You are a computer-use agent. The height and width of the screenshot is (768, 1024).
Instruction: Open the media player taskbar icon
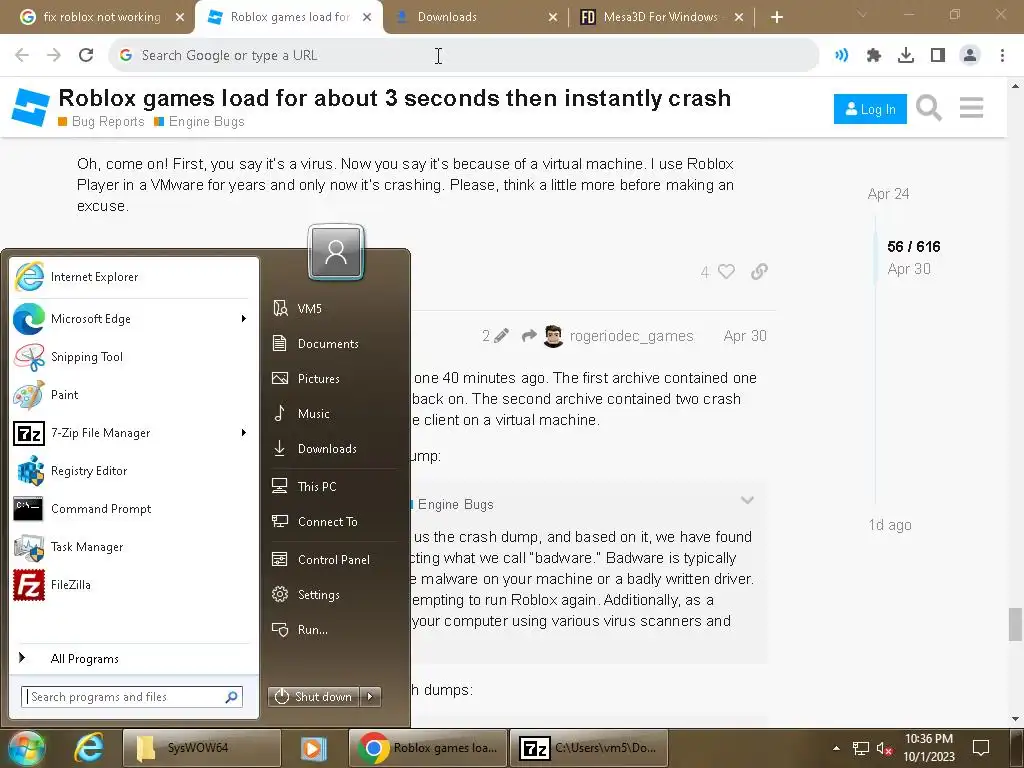(x=313, y=748)
